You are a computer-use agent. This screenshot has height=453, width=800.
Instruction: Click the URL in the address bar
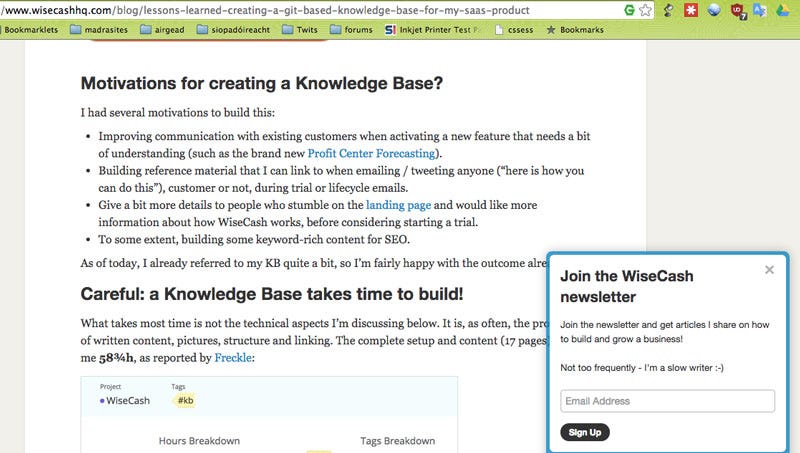265,10
